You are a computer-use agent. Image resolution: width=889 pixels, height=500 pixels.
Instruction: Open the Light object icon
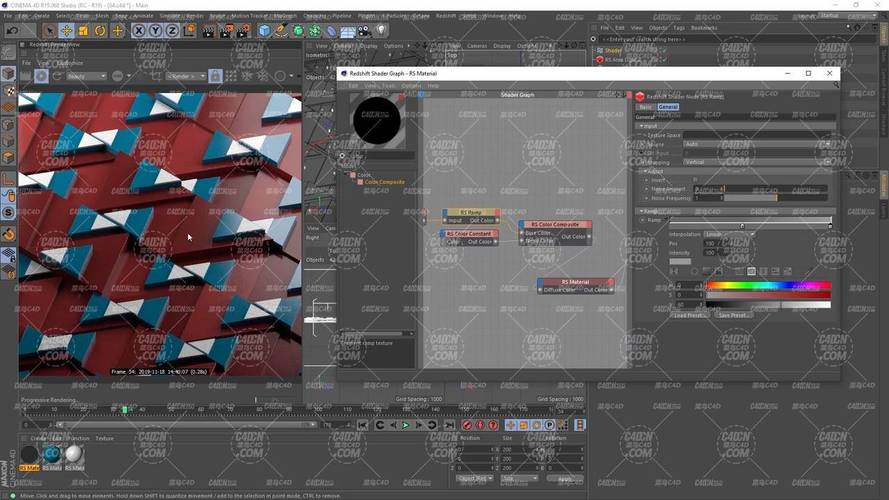point(380,31)
